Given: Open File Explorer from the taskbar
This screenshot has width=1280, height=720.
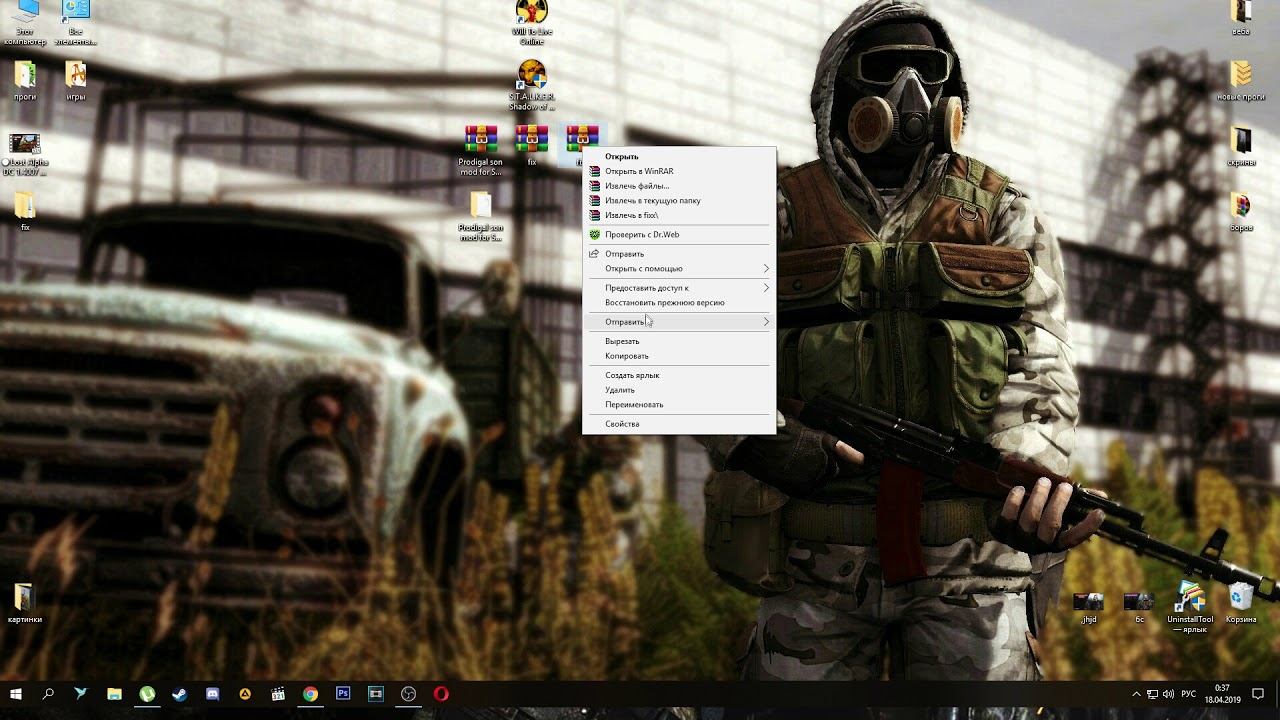Looking at the screenshot, I should coord(114,694).
